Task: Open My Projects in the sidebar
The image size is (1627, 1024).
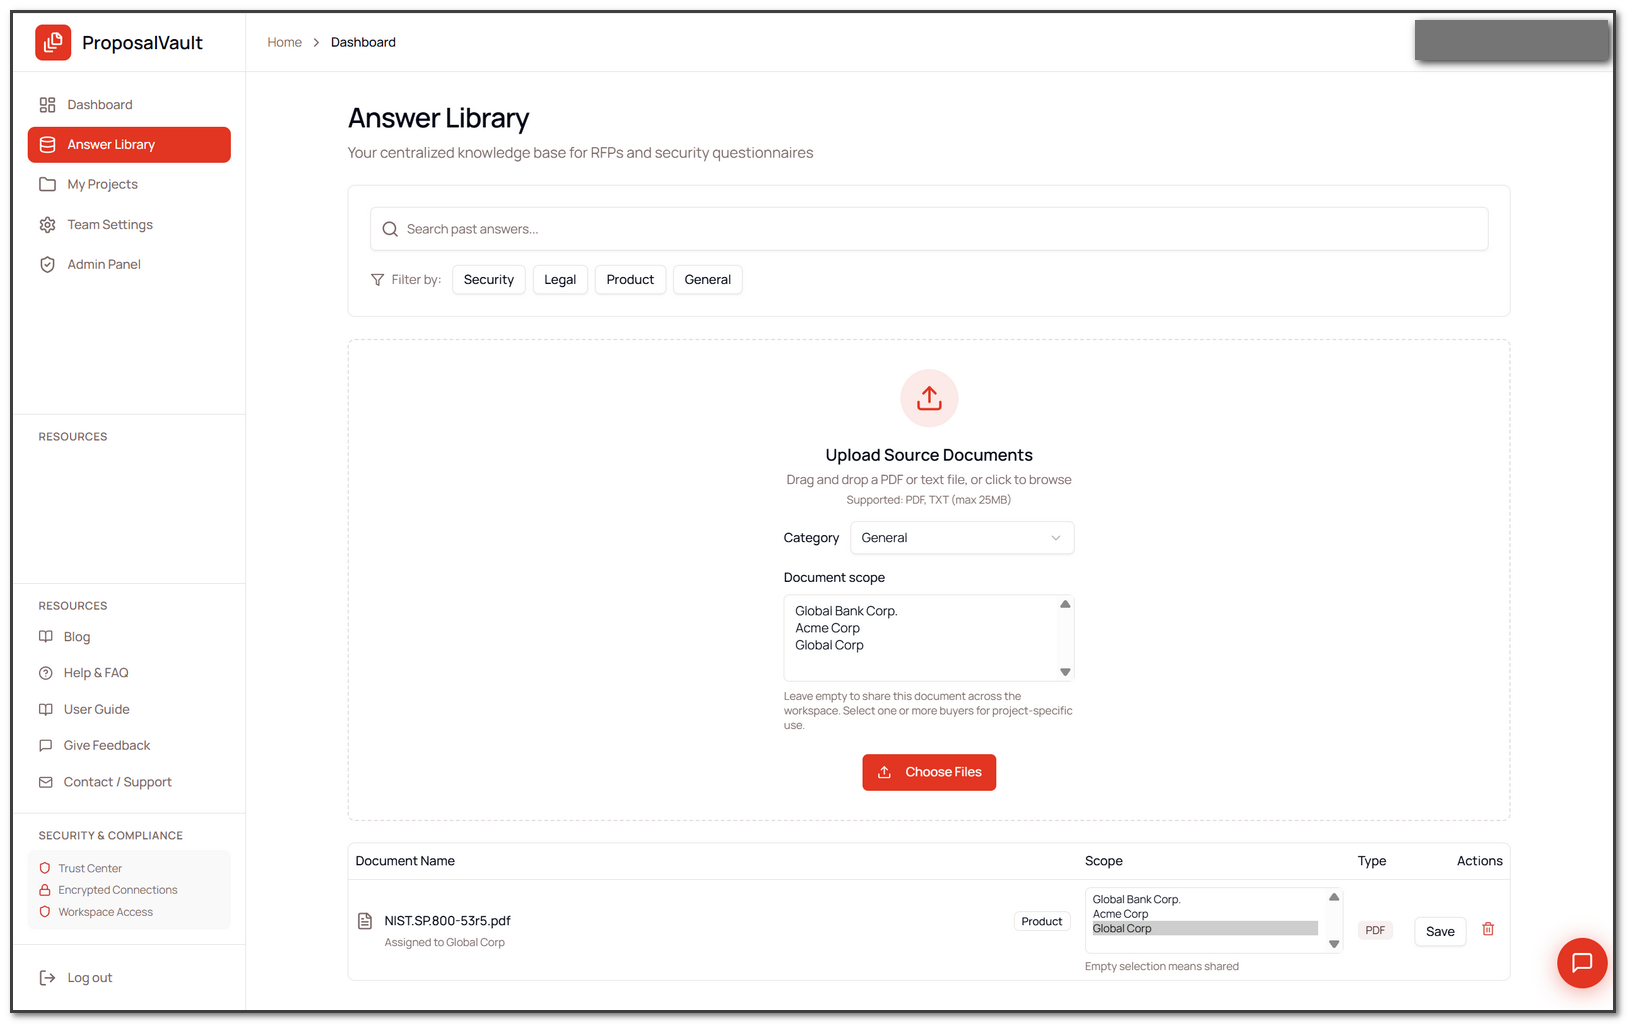Action: [x=129, y=185]
